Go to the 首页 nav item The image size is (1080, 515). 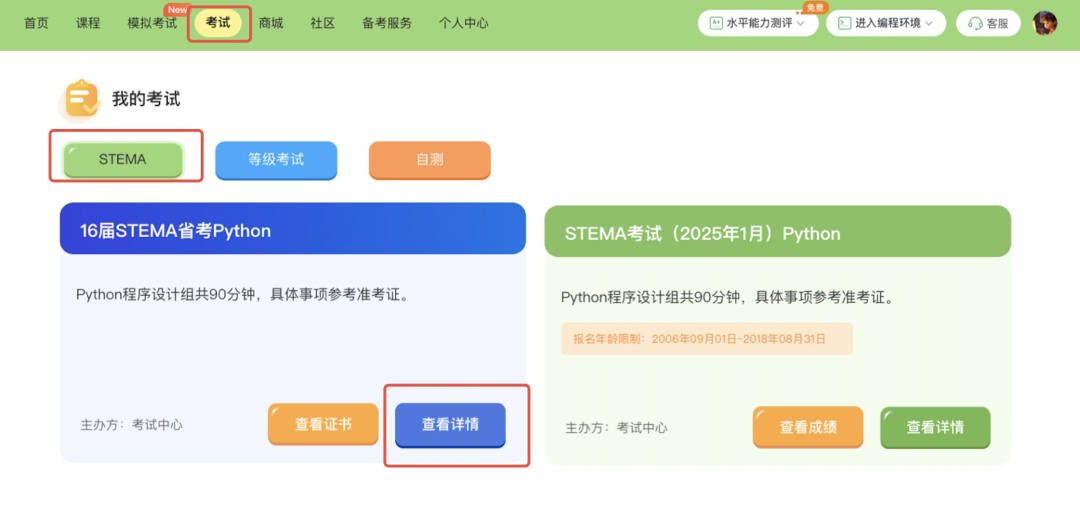[x=36, y=23]
